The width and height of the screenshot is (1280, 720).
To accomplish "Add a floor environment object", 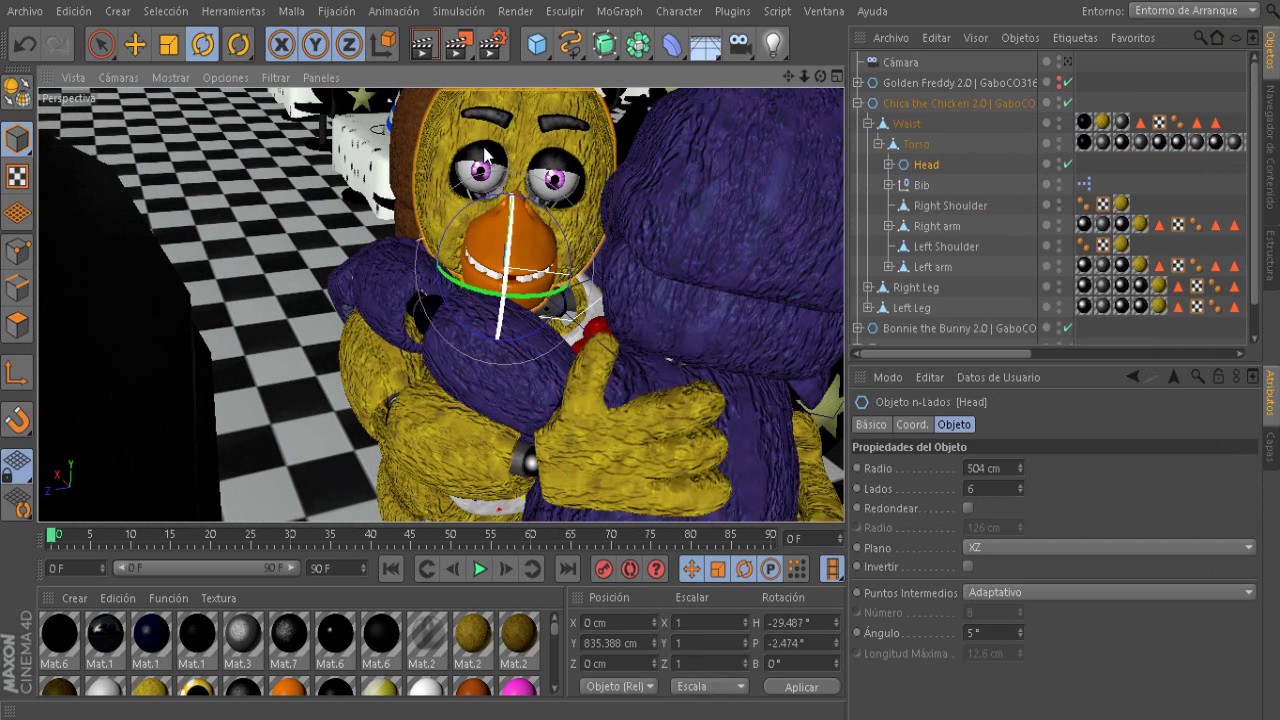I will 706,44.
